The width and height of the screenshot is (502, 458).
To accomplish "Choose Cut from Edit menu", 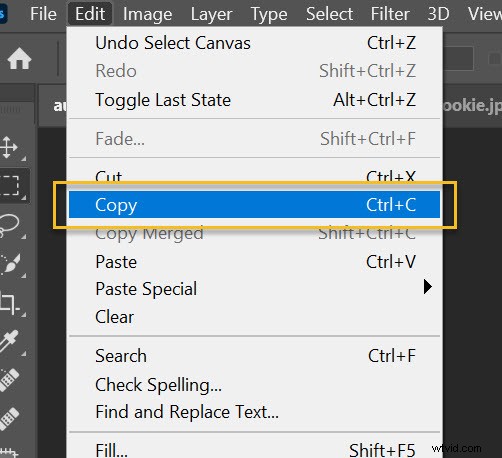I will (255, 176).
